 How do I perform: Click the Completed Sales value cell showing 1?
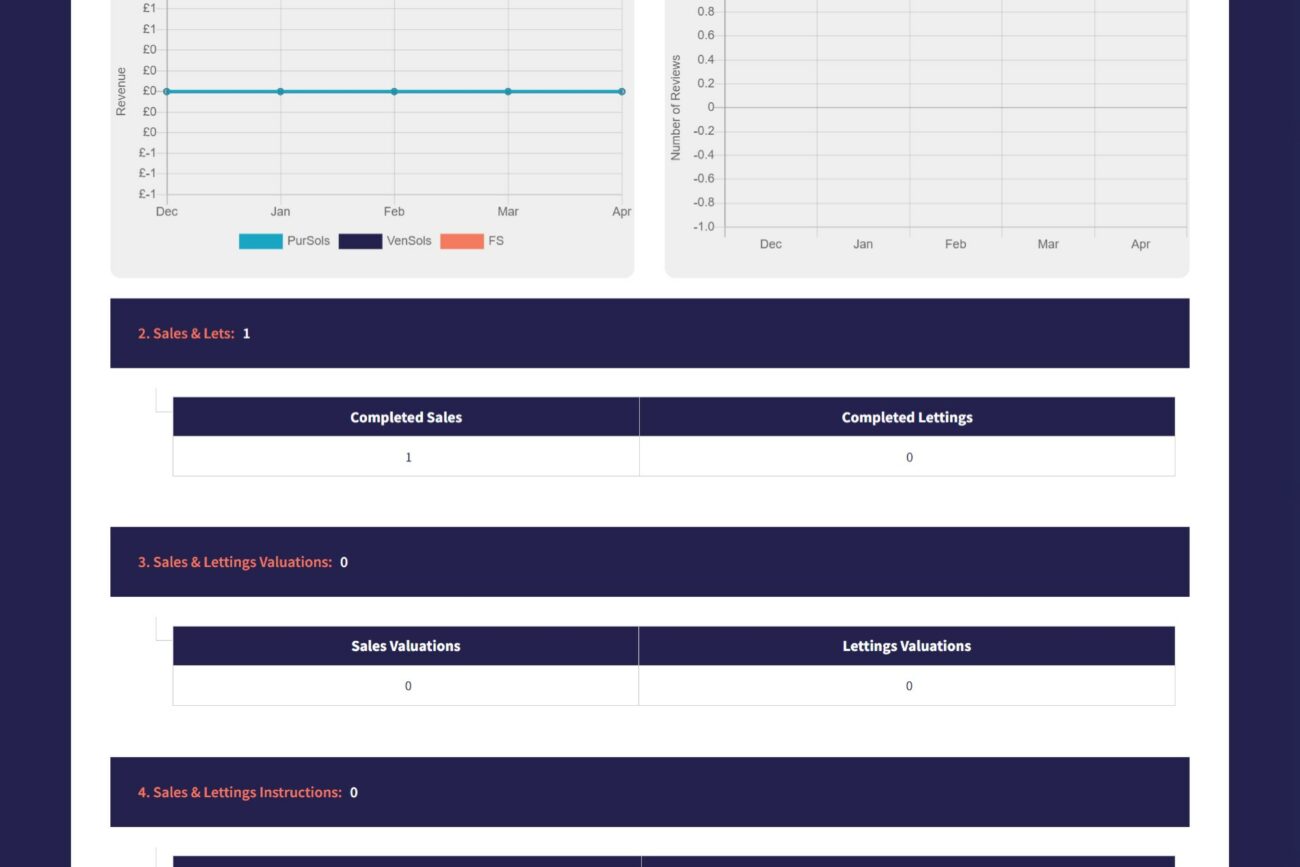pos(406,457)
